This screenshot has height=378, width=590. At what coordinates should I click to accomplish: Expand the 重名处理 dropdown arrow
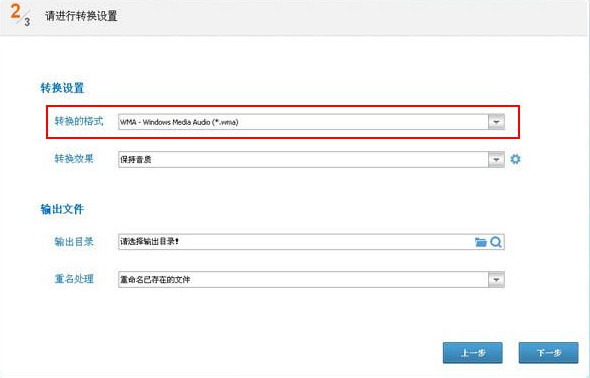click(x=496, y=279)
